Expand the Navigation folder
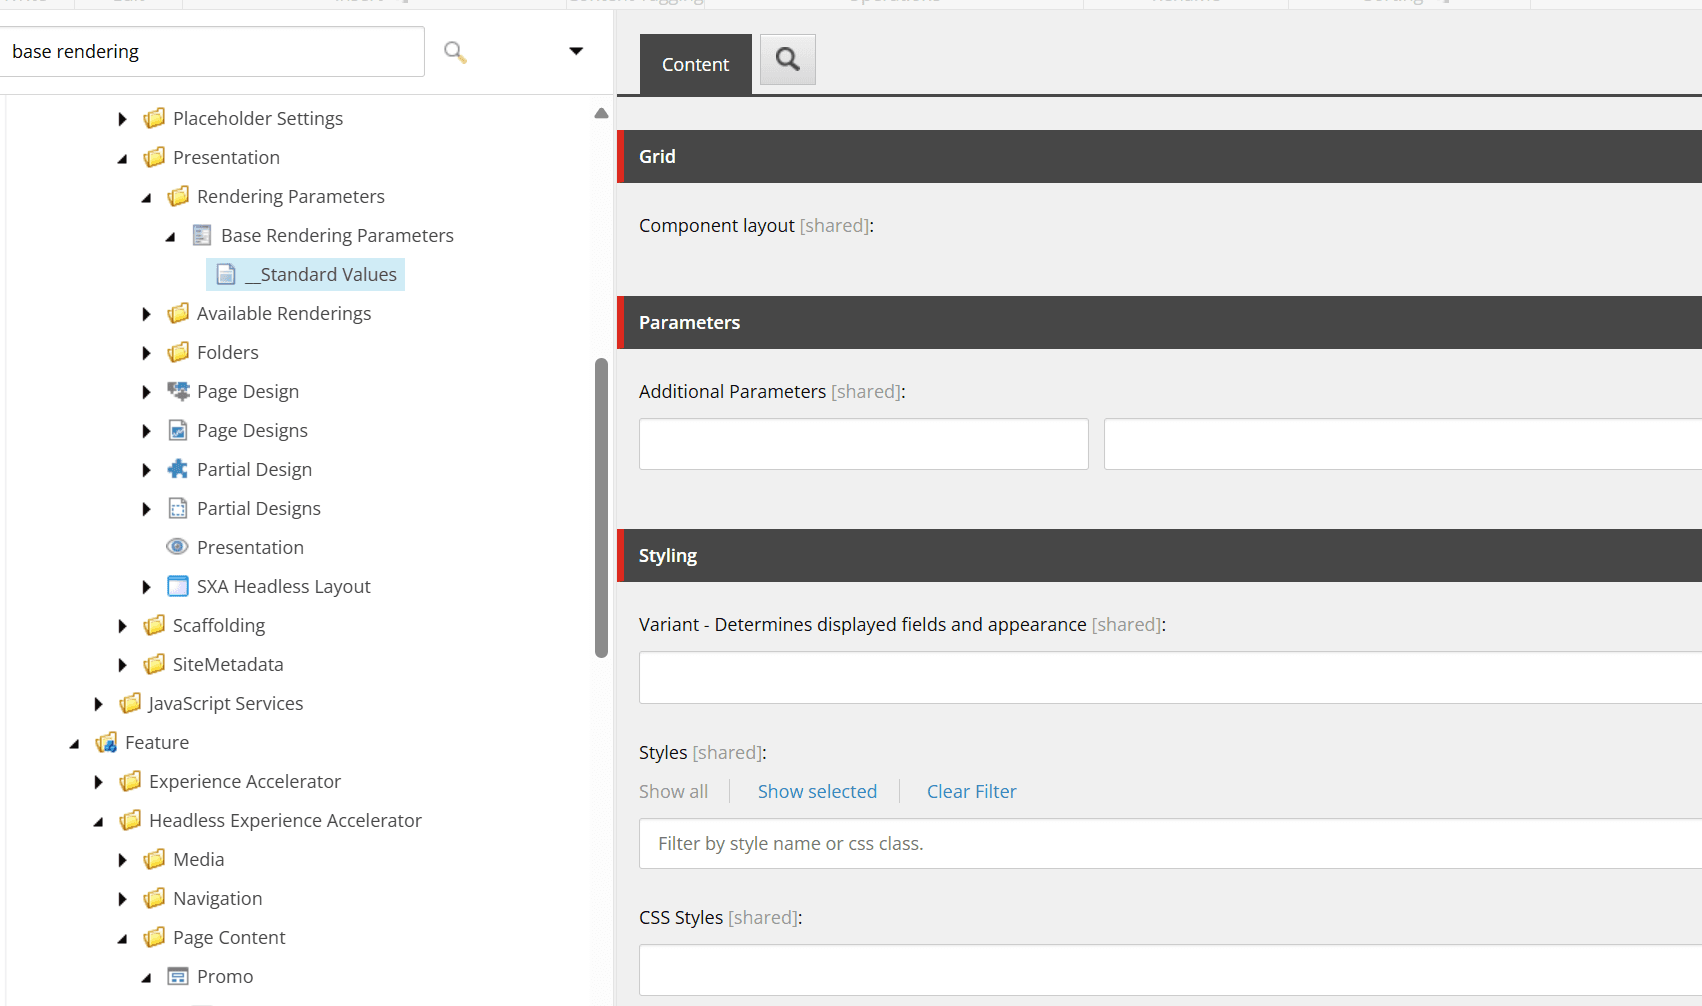Screen dimensions: 1702x1006 point(122,899)
